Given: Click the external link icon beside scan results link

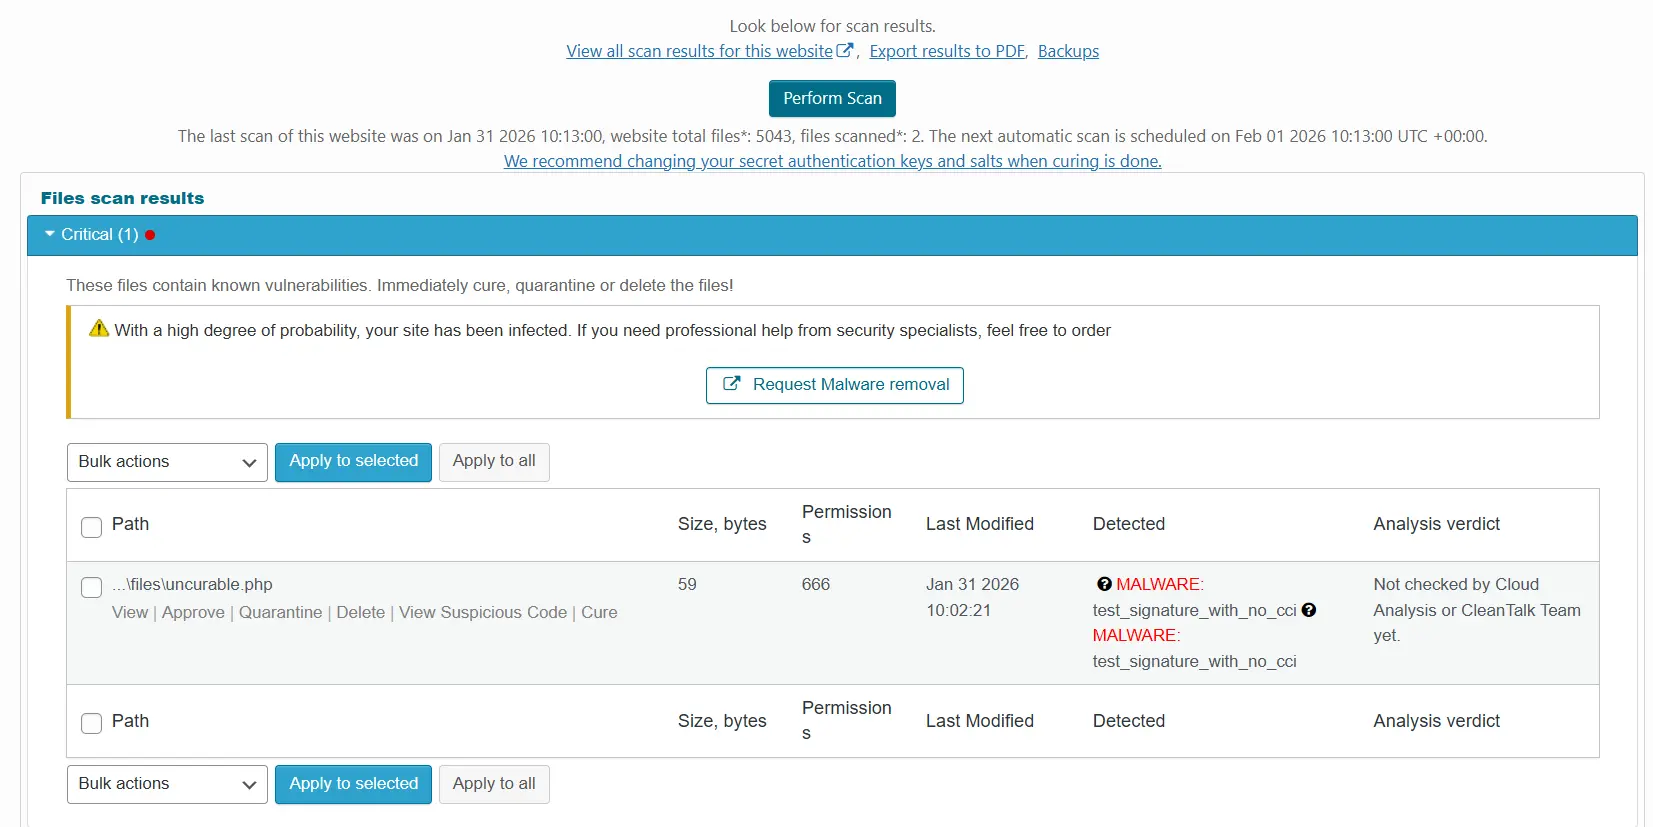Looking at the screenshot, I should [x=845, y=50].
